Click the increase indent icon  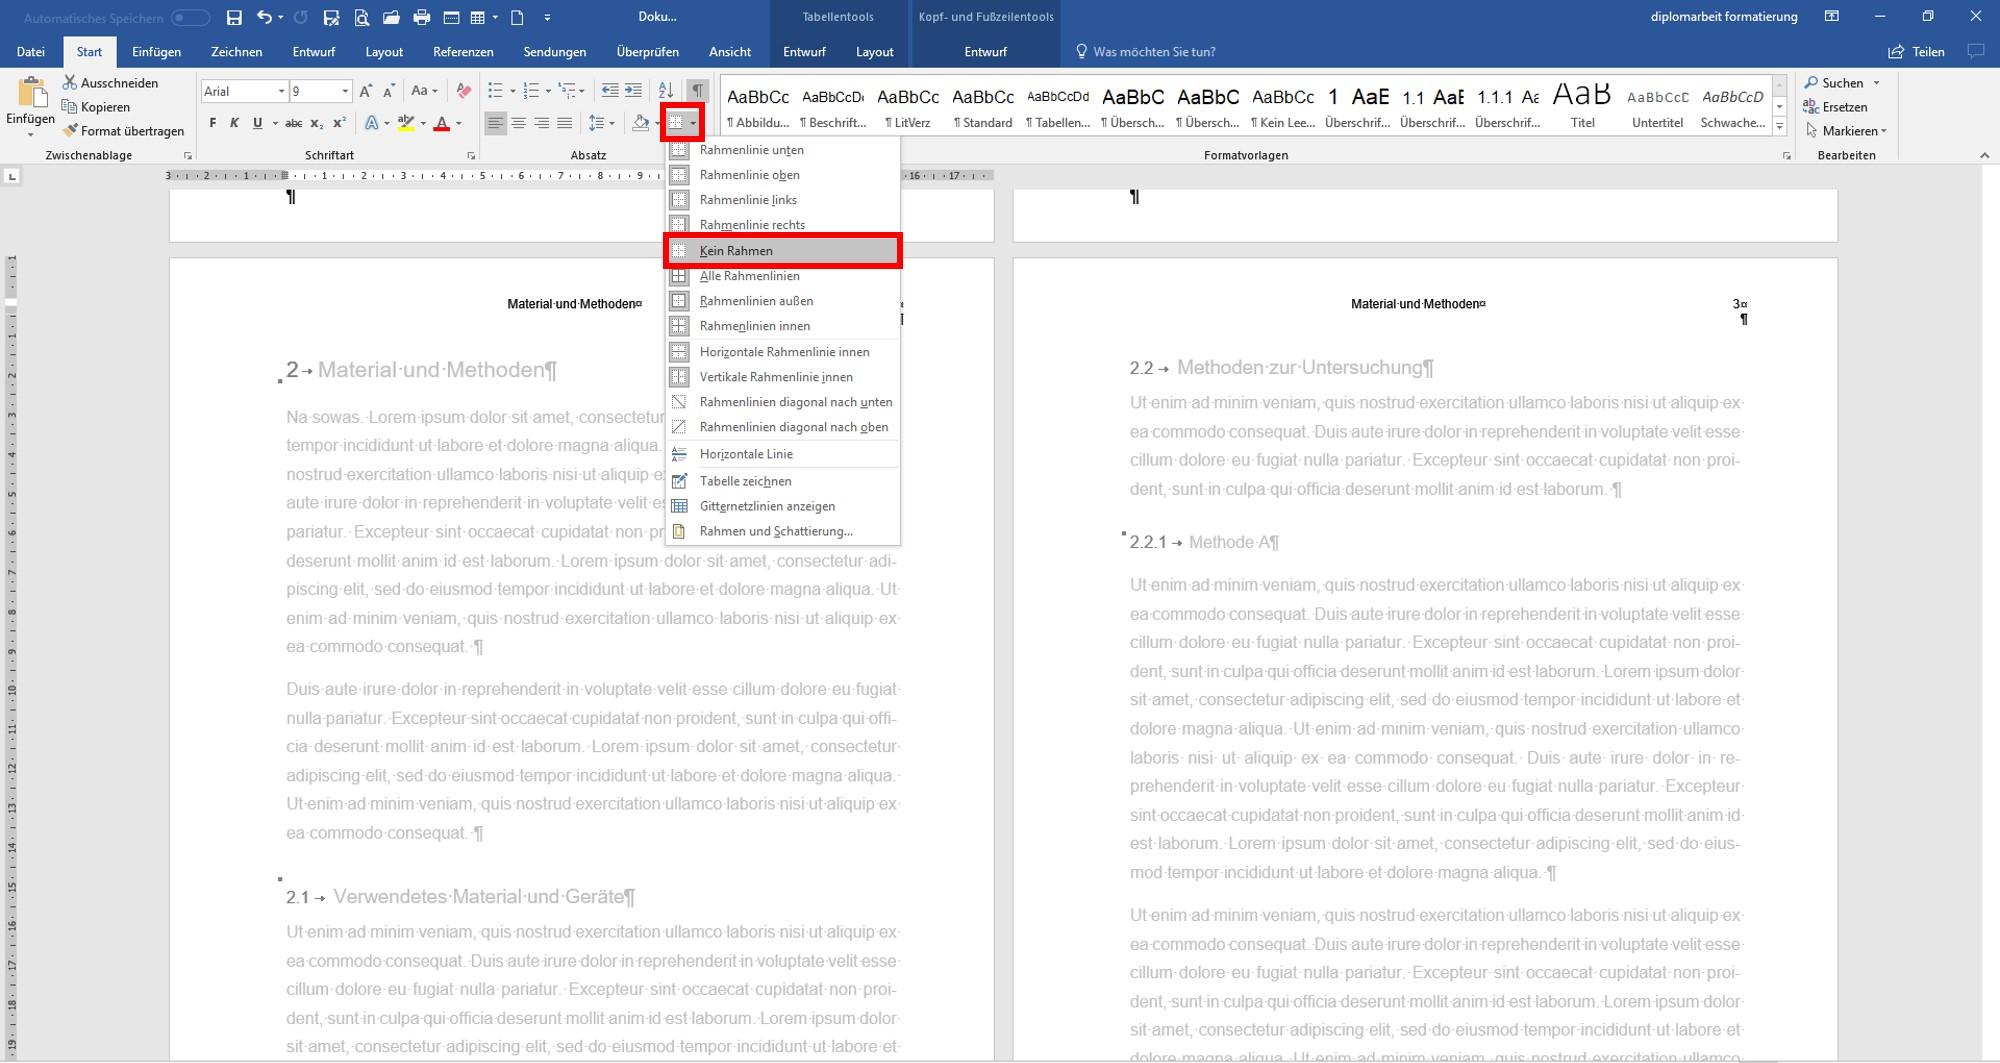(x=633, y=91)
